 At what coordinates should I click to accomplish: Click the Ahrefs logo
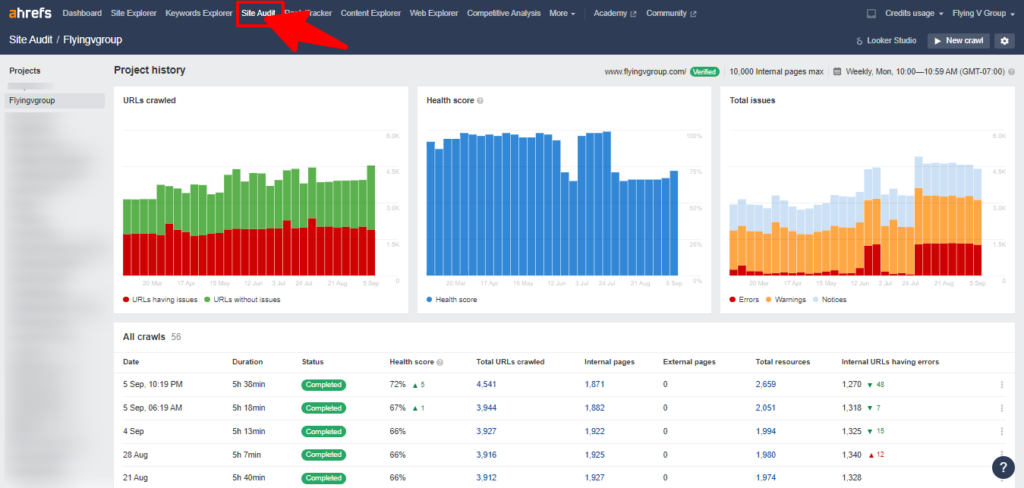31,14
